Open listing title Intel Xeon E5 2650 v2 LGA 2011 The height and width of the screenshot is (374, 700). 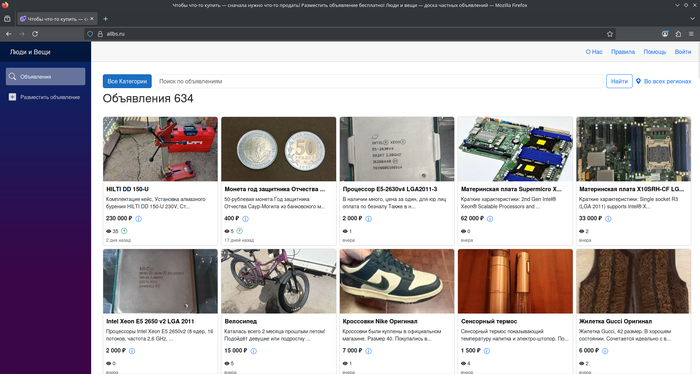pyautogui.click(x=150, y=321)
